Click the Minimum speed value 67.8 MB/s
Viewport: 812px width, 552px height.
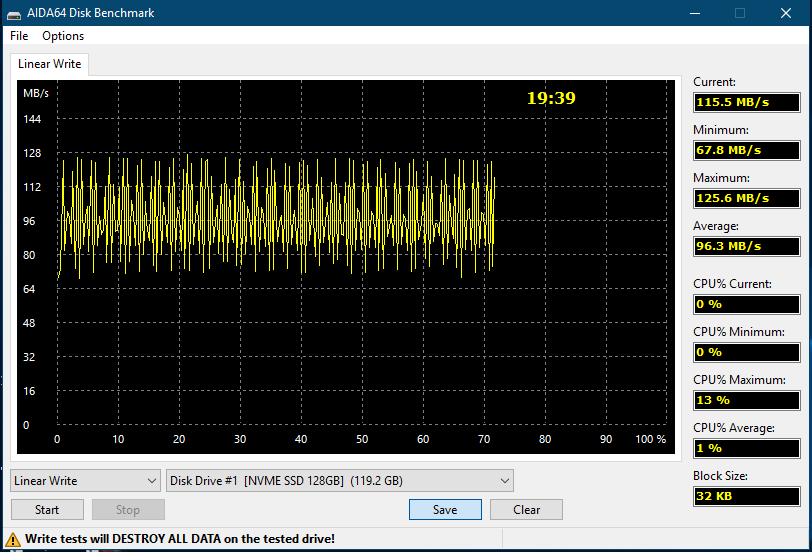(747, 150)
